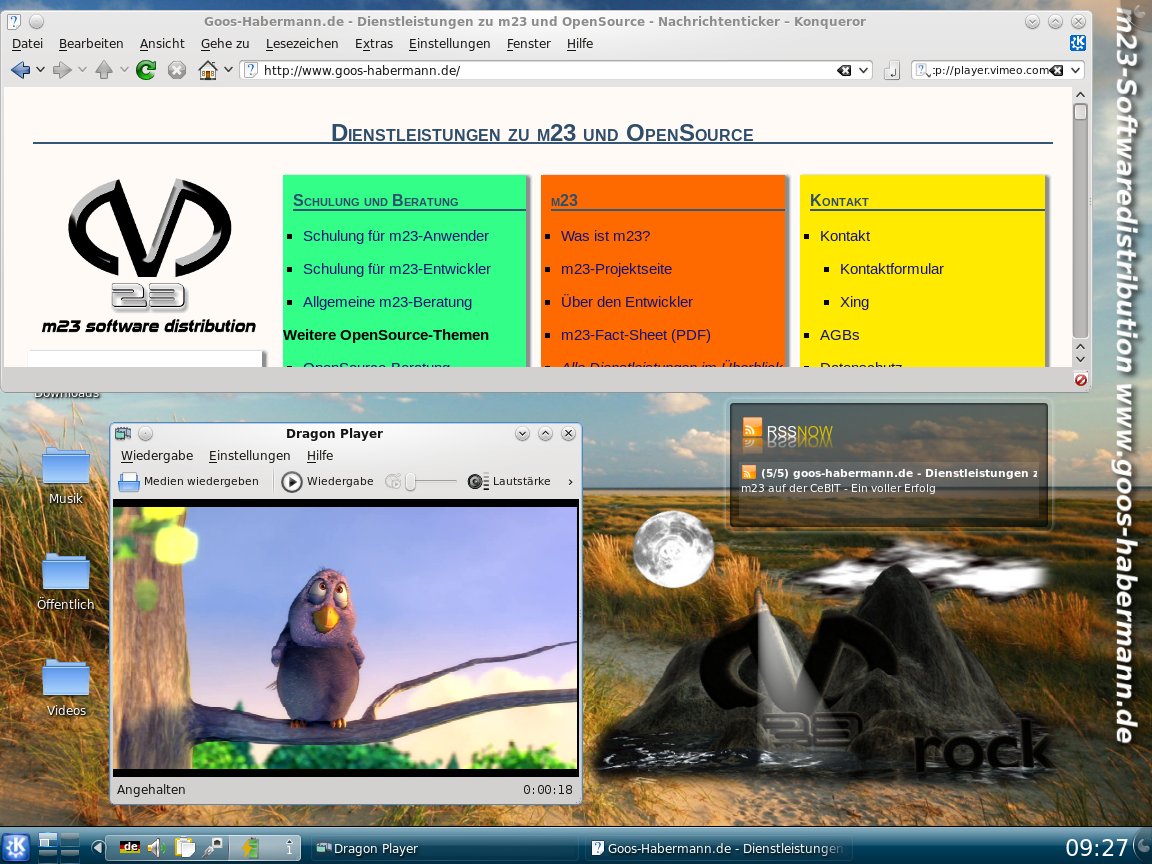1152x864 pixels.
Task: Open Hilfe menu in Dragon Player
Action: (x=320, y=456)
